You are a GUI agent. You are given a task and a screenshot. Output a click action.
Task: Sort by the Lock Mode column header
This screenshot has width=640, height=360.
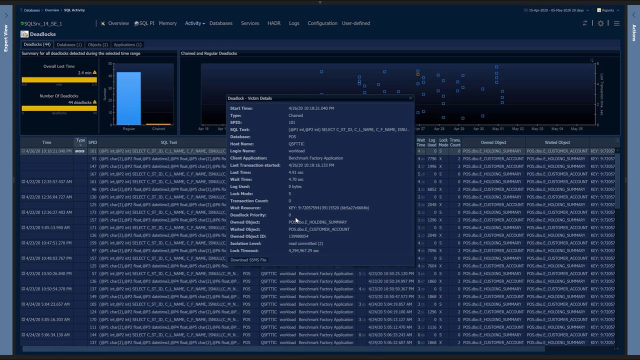443,142
